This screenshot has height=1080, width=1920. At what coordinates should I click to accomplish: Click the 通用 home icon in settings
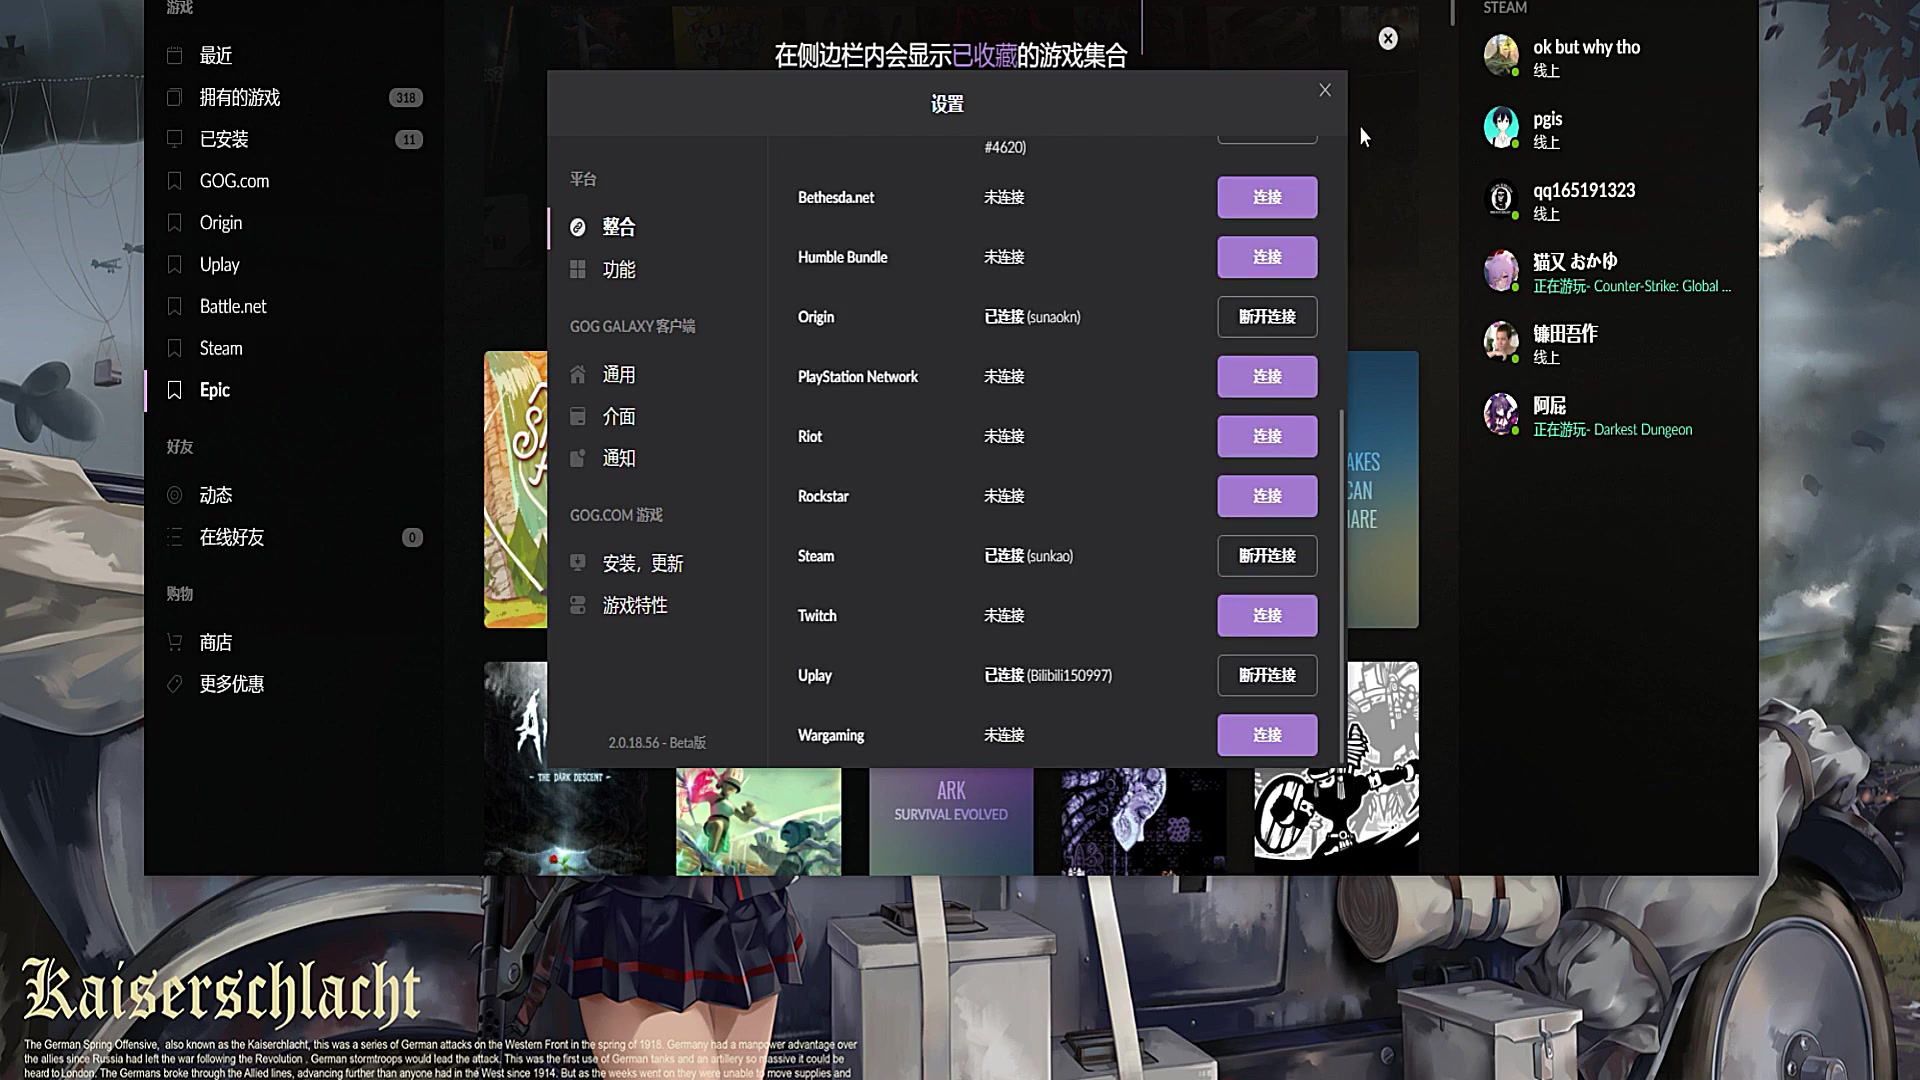(578, 375)
